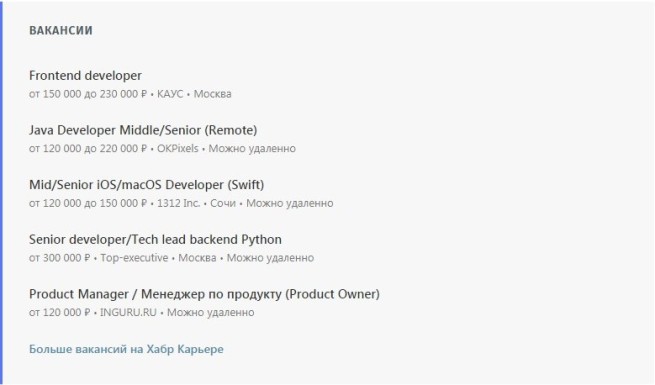This screenshot has height=385, width=655.
Task: Click company name OKPixels
Action: (178, 149)
